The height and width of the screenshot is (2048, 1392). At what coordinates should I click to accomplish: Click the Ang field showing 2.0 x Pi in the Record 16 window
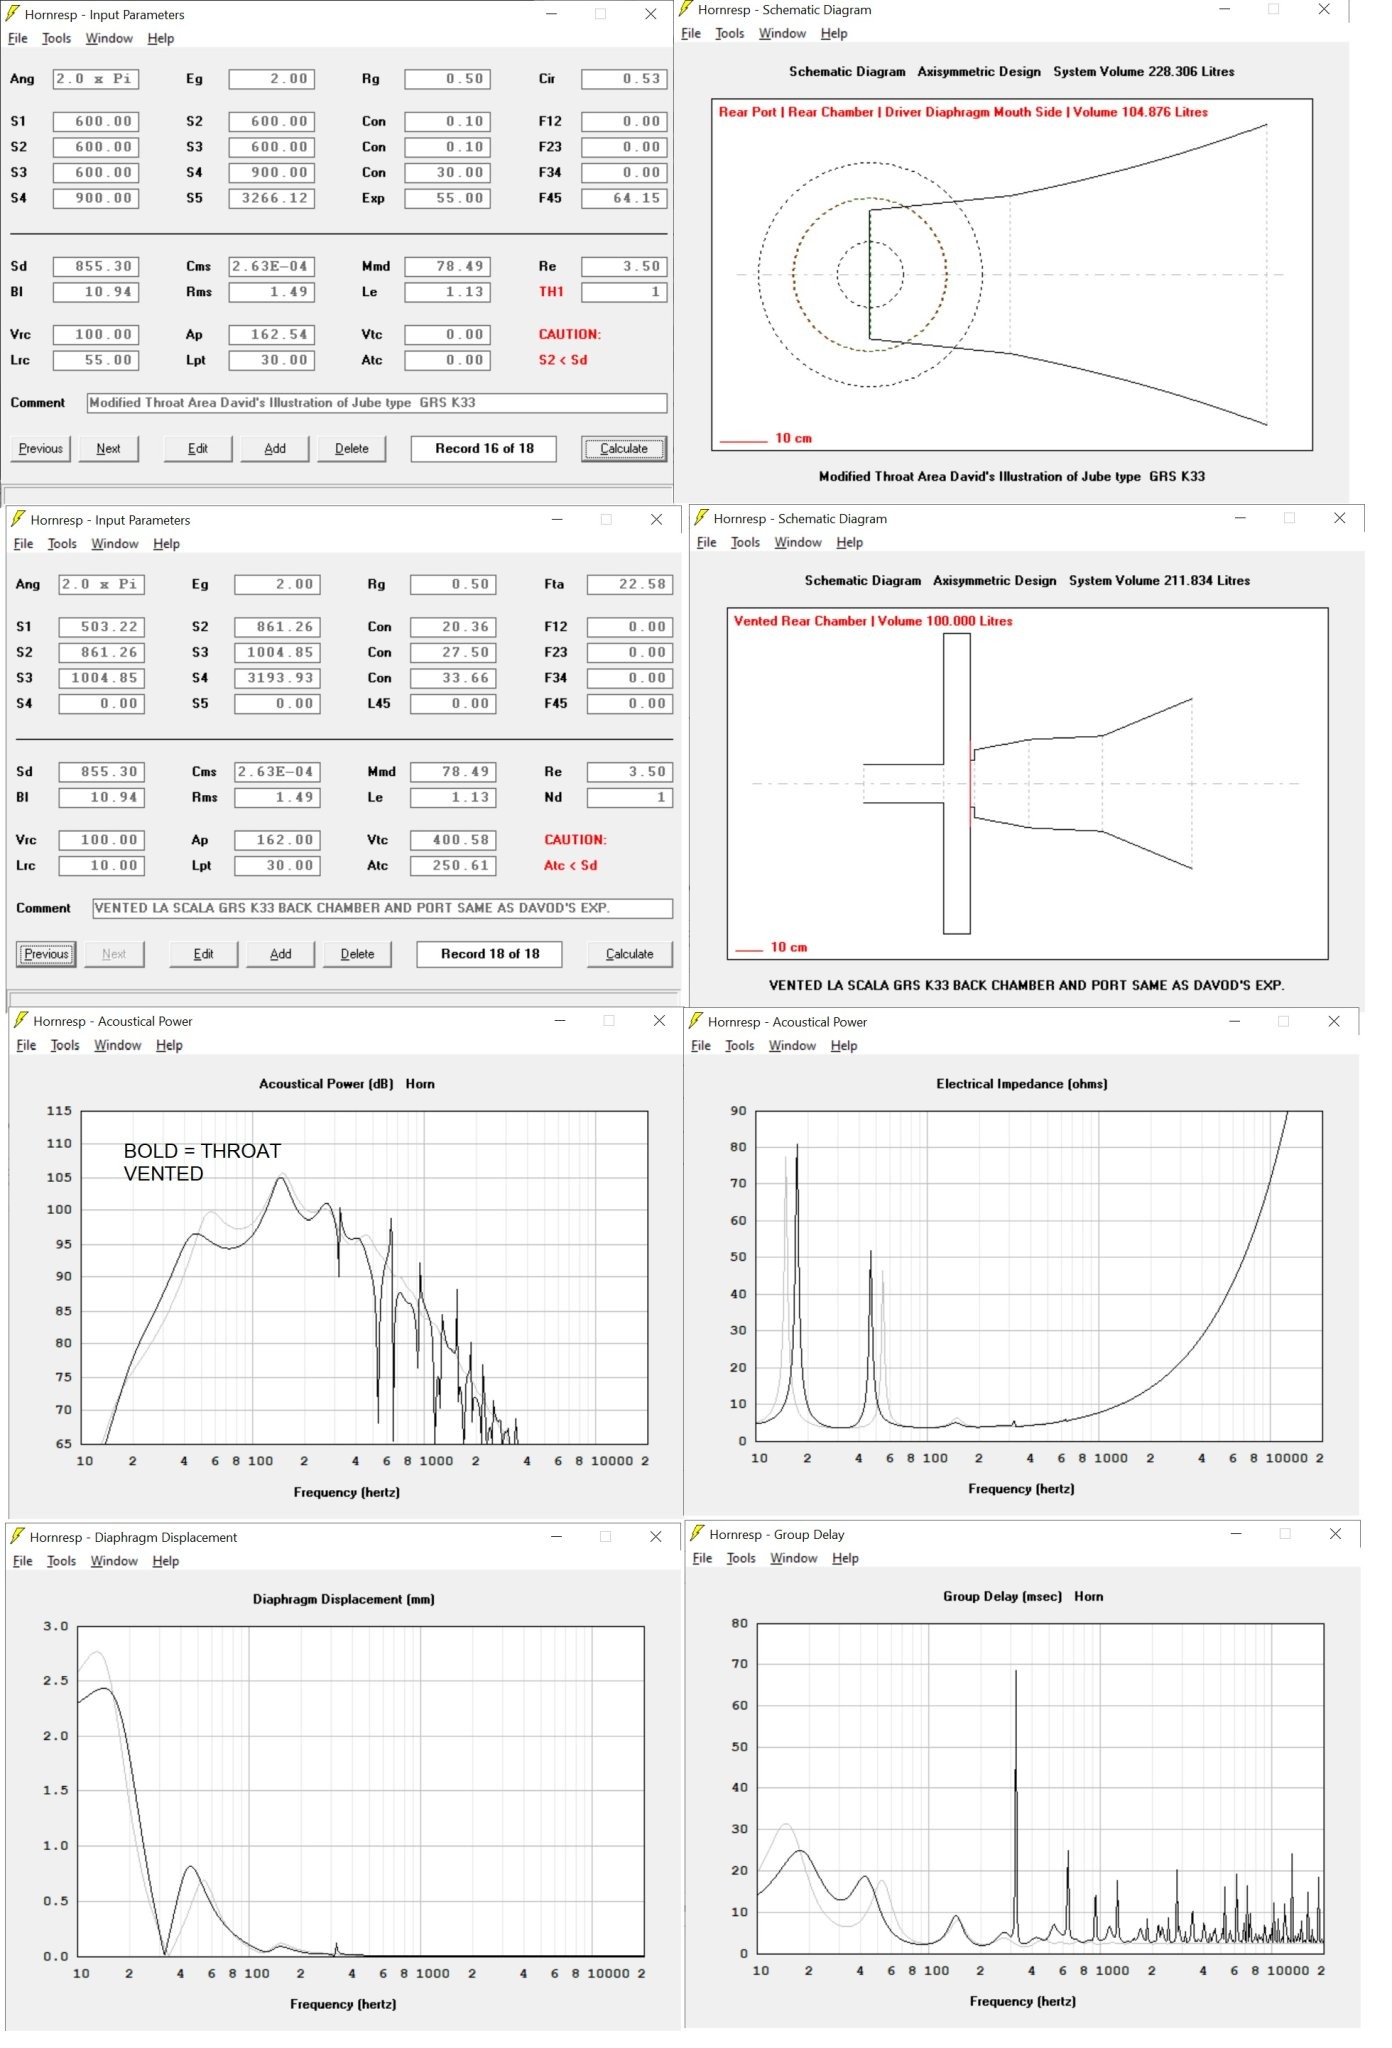(96, 79)
